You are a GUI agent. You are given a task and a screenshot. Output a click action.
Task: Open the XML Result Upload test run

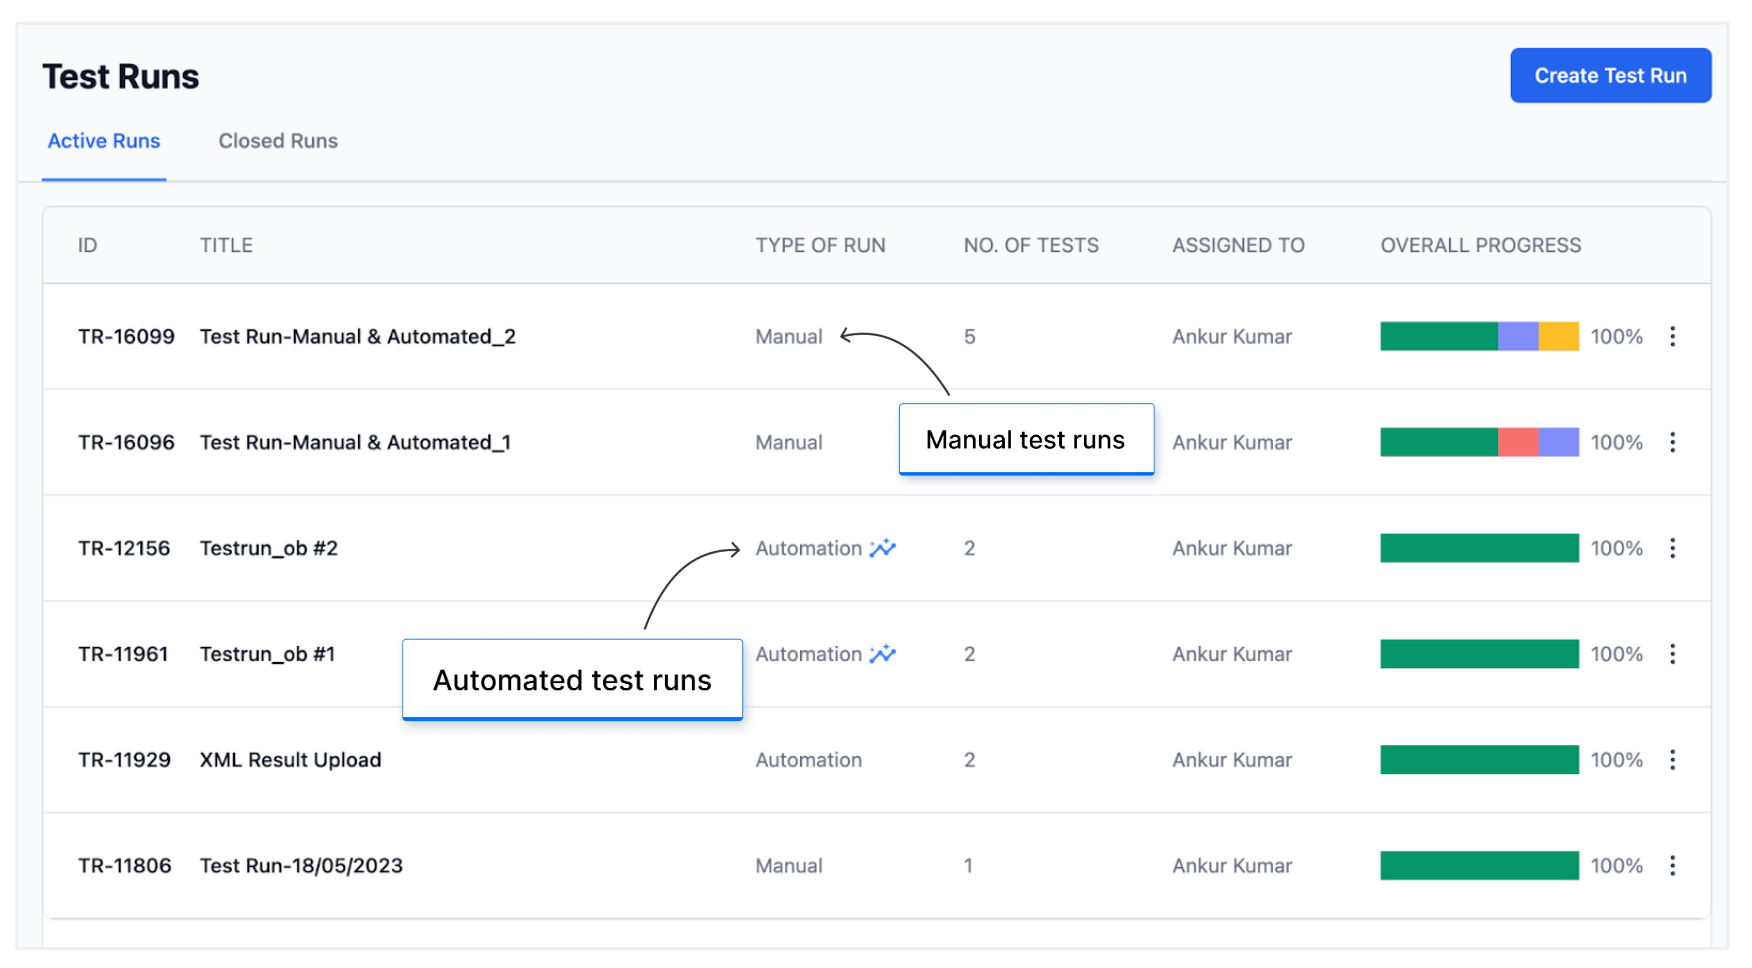(290, 760)
